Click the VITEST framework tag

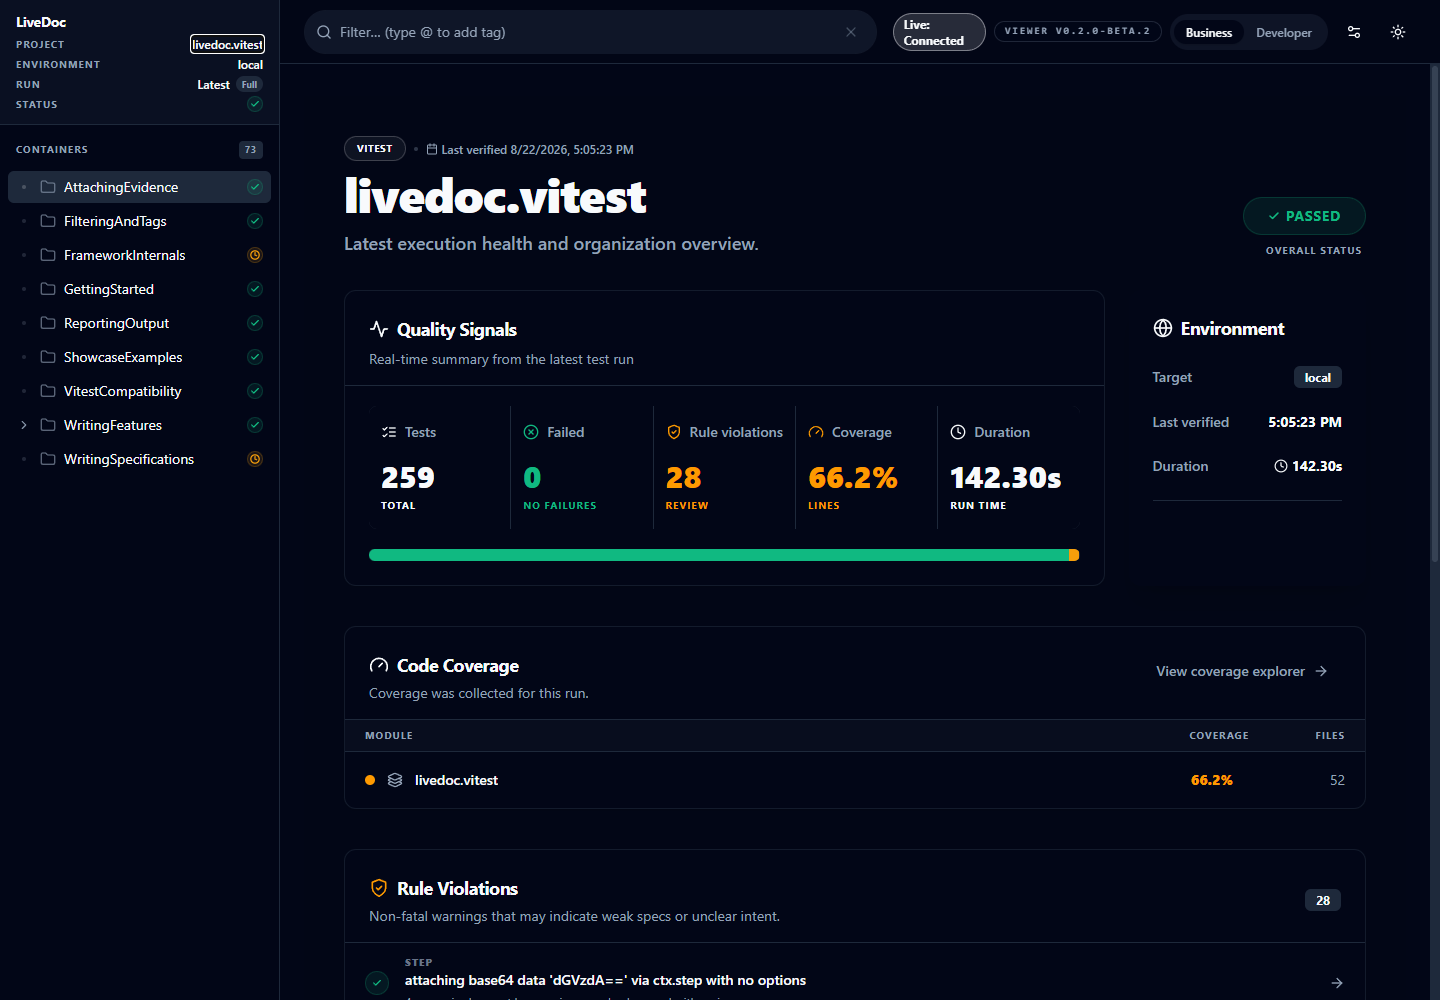click(375, 148)
